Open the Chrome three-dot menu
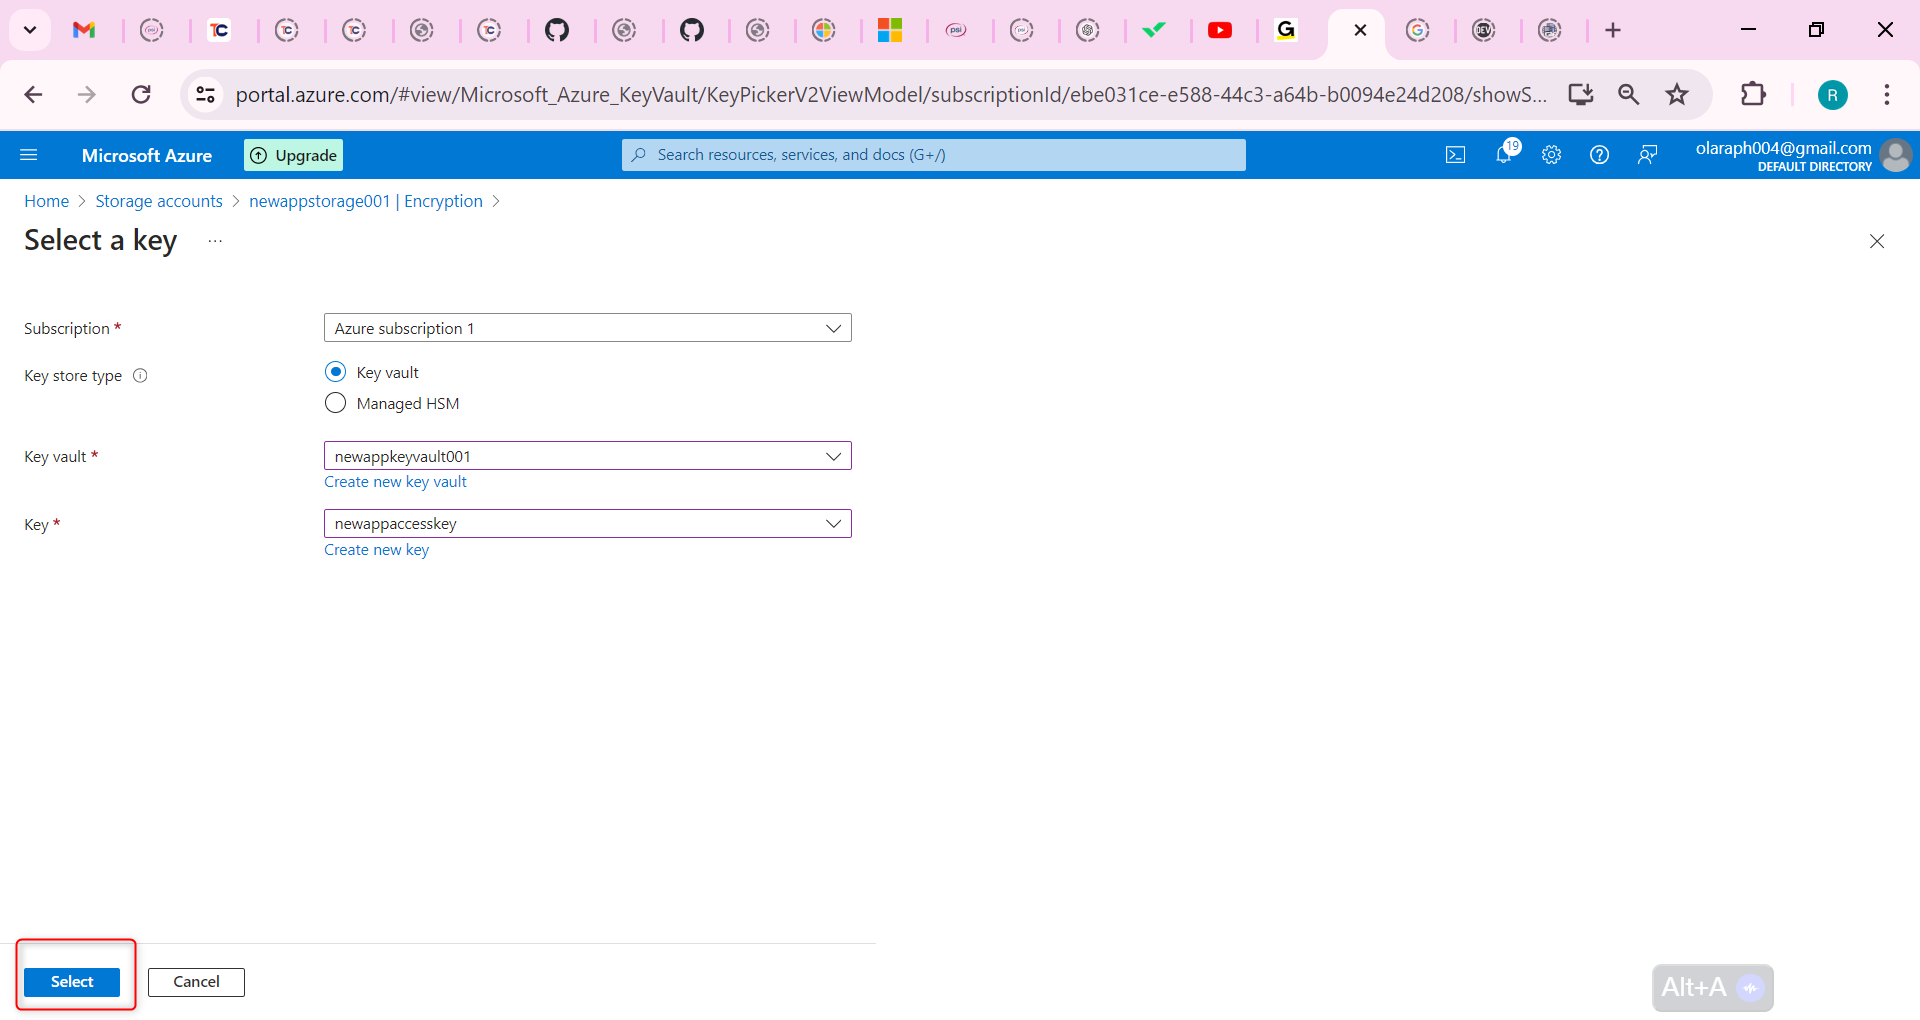The image size is (1920, 1020). coord(1887,95)
